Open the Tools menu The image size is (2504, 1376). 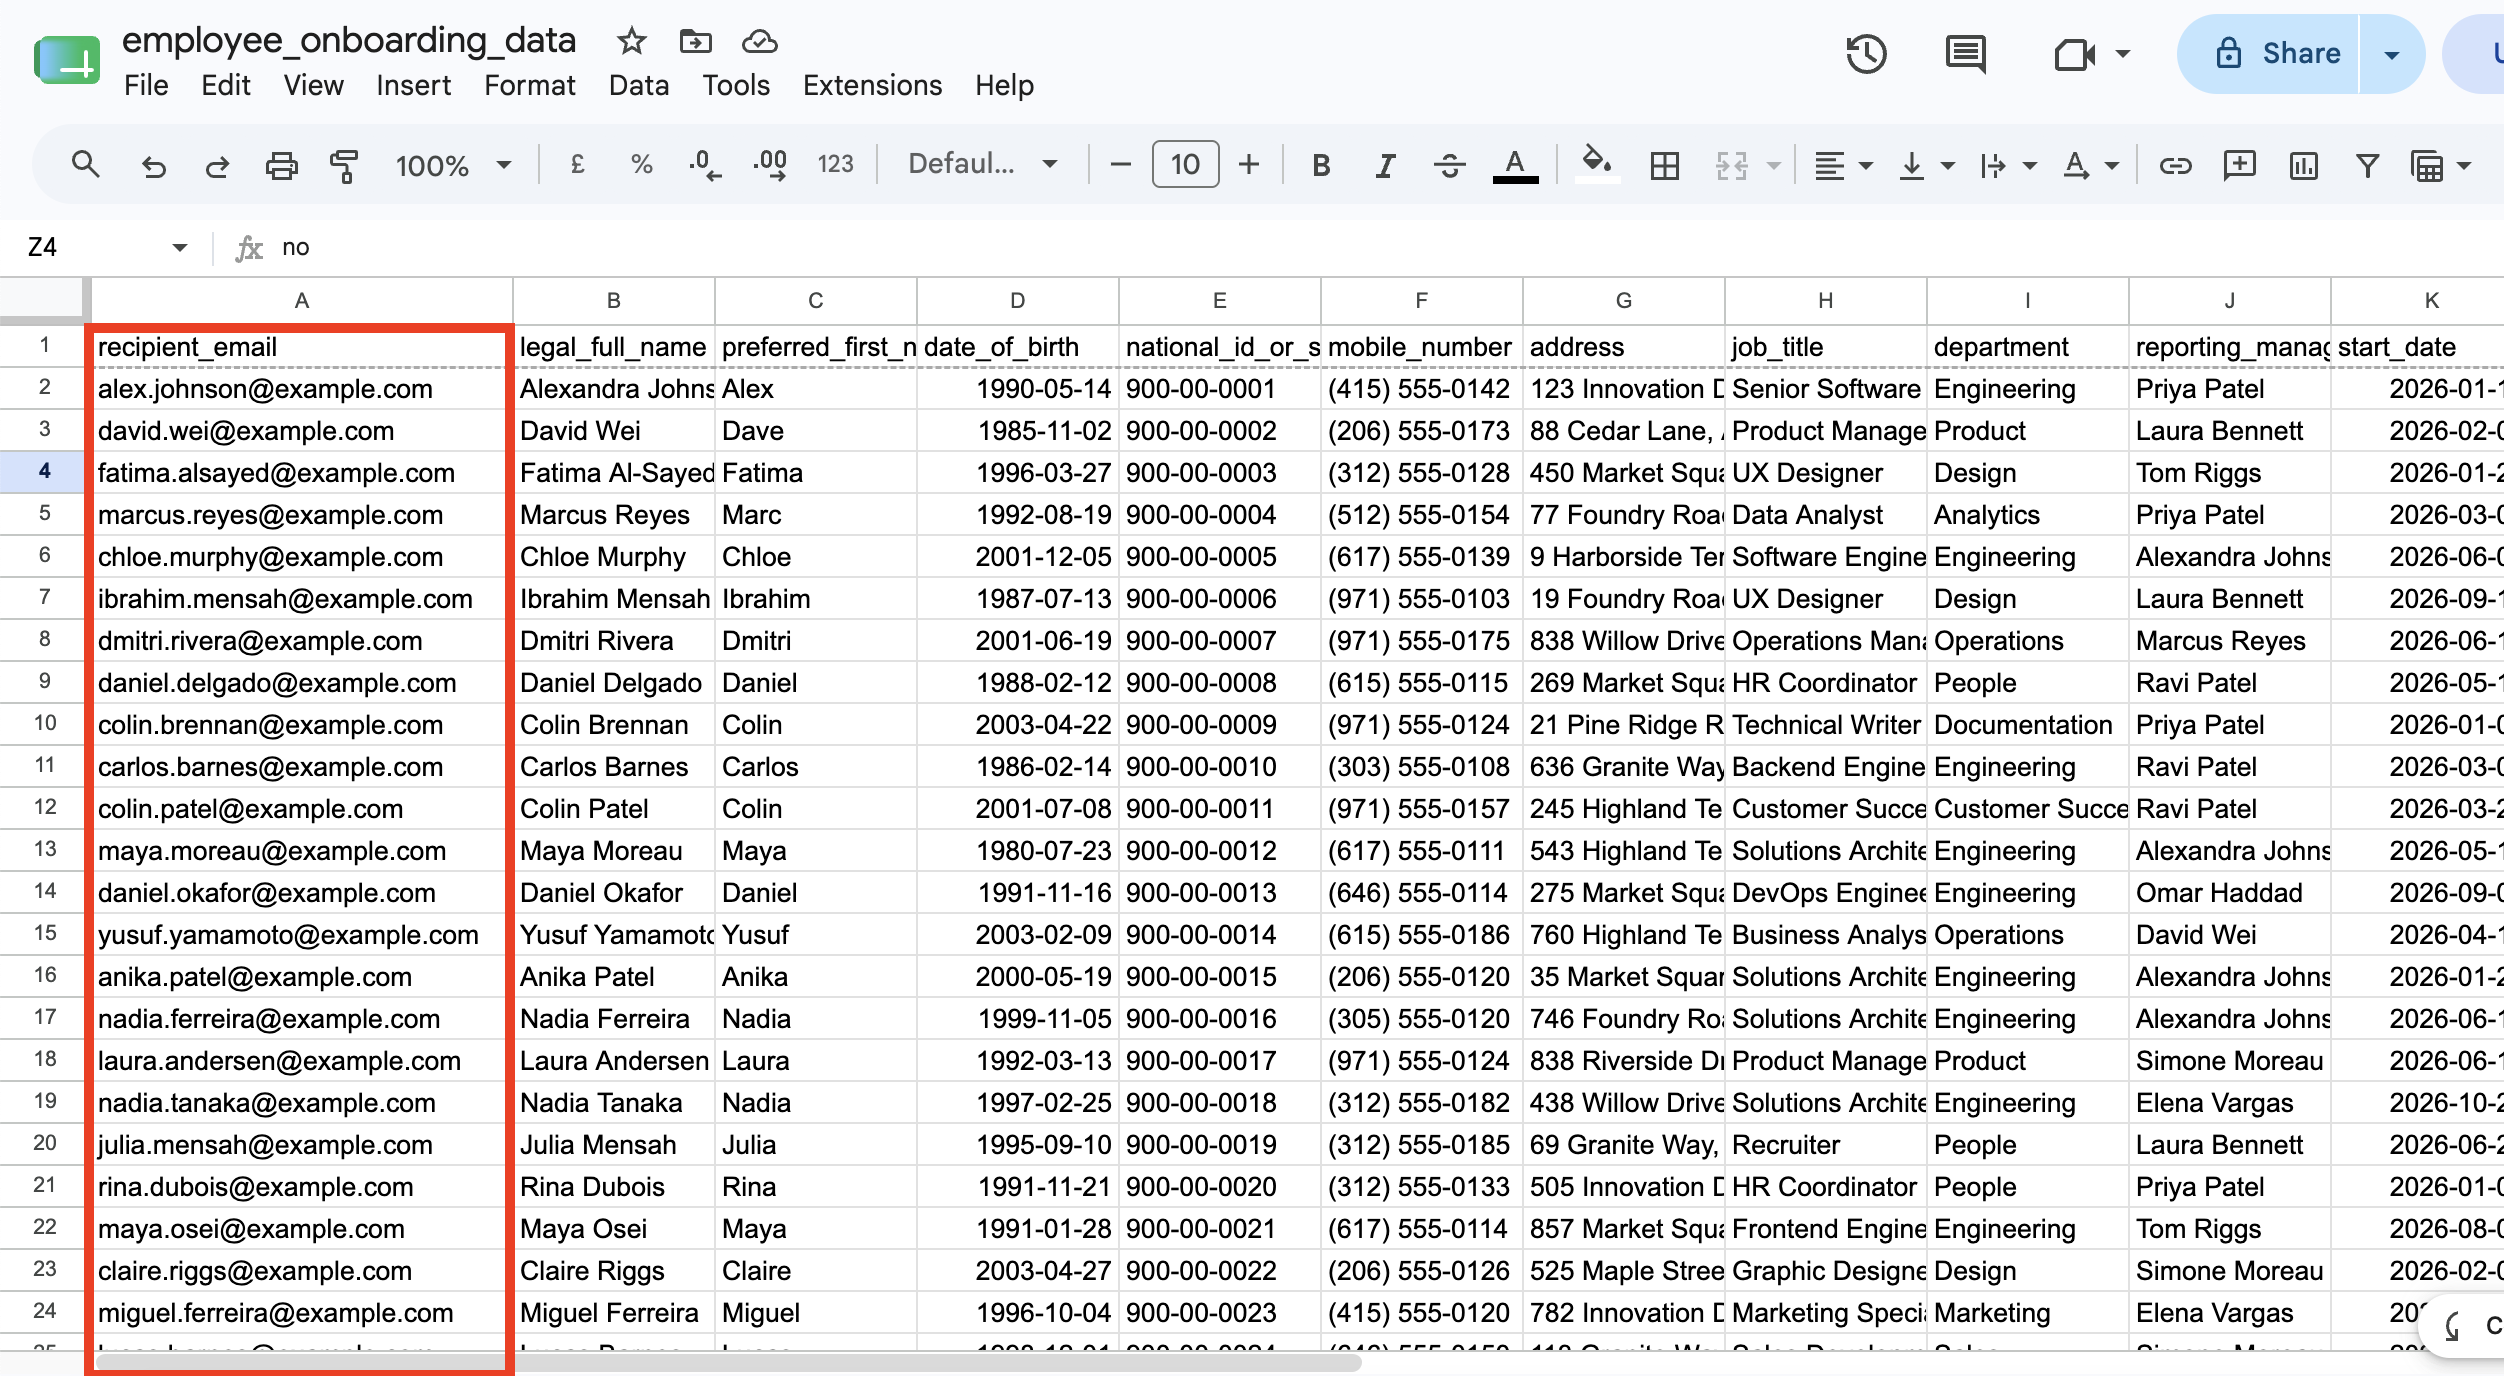736,86
